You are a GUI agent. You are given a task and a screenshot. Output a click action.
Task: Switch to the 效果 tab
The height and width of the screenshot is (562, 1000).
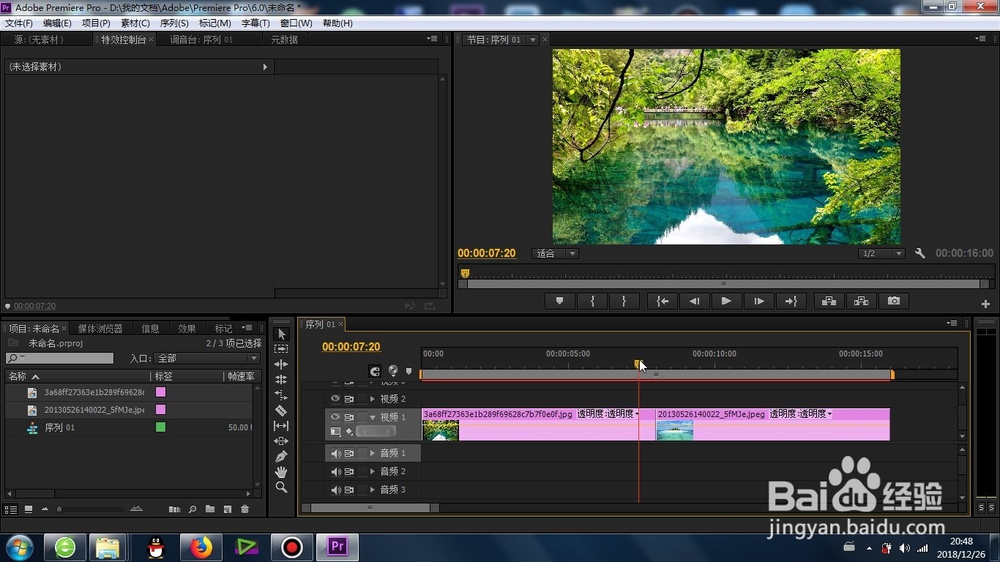(x=187, y=329)
